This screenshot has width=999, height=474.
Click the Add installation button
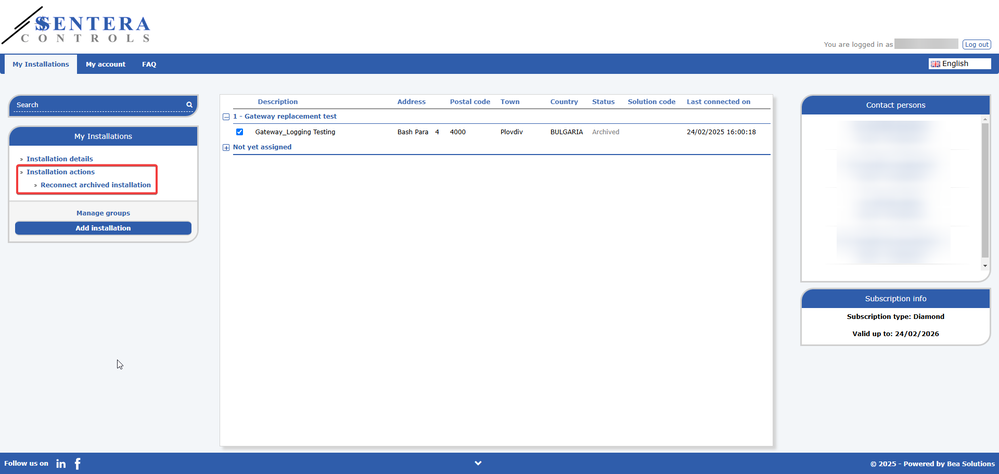pos(103,228)
